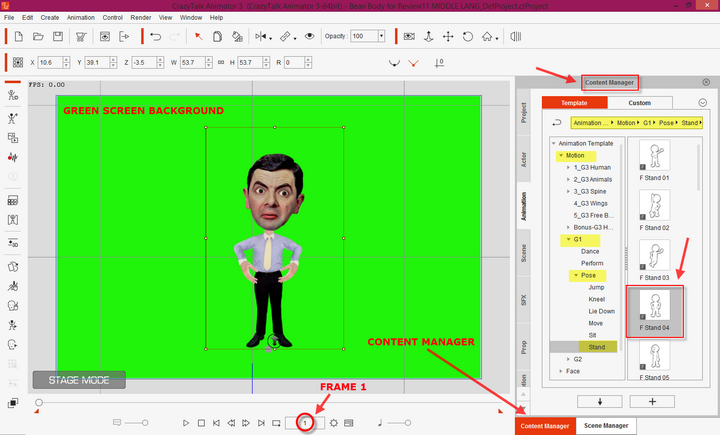Image resolution: width=720 pixels, height=435 pixels.
Task: Increase the Z value with stepper
Action: click(x=160, y=60)
